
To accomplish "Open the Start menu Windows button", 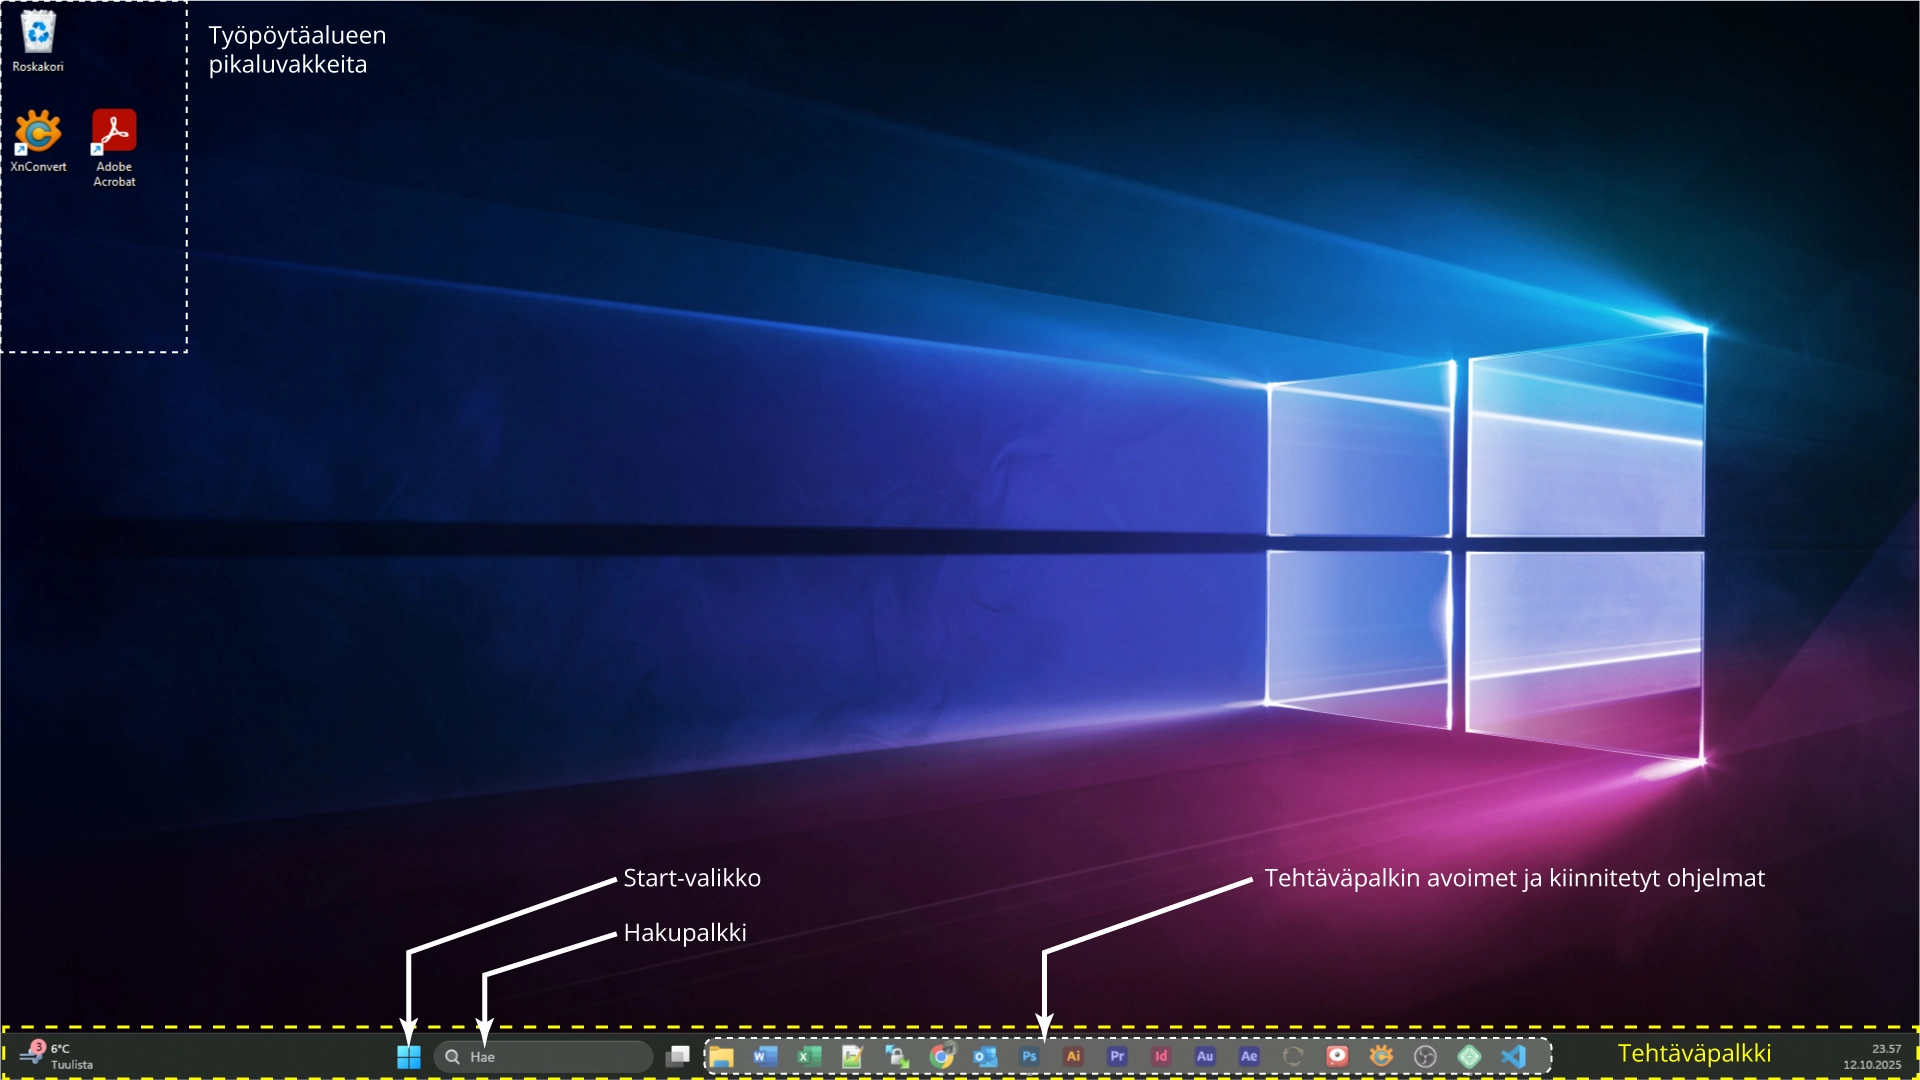I will [408, 1057].
